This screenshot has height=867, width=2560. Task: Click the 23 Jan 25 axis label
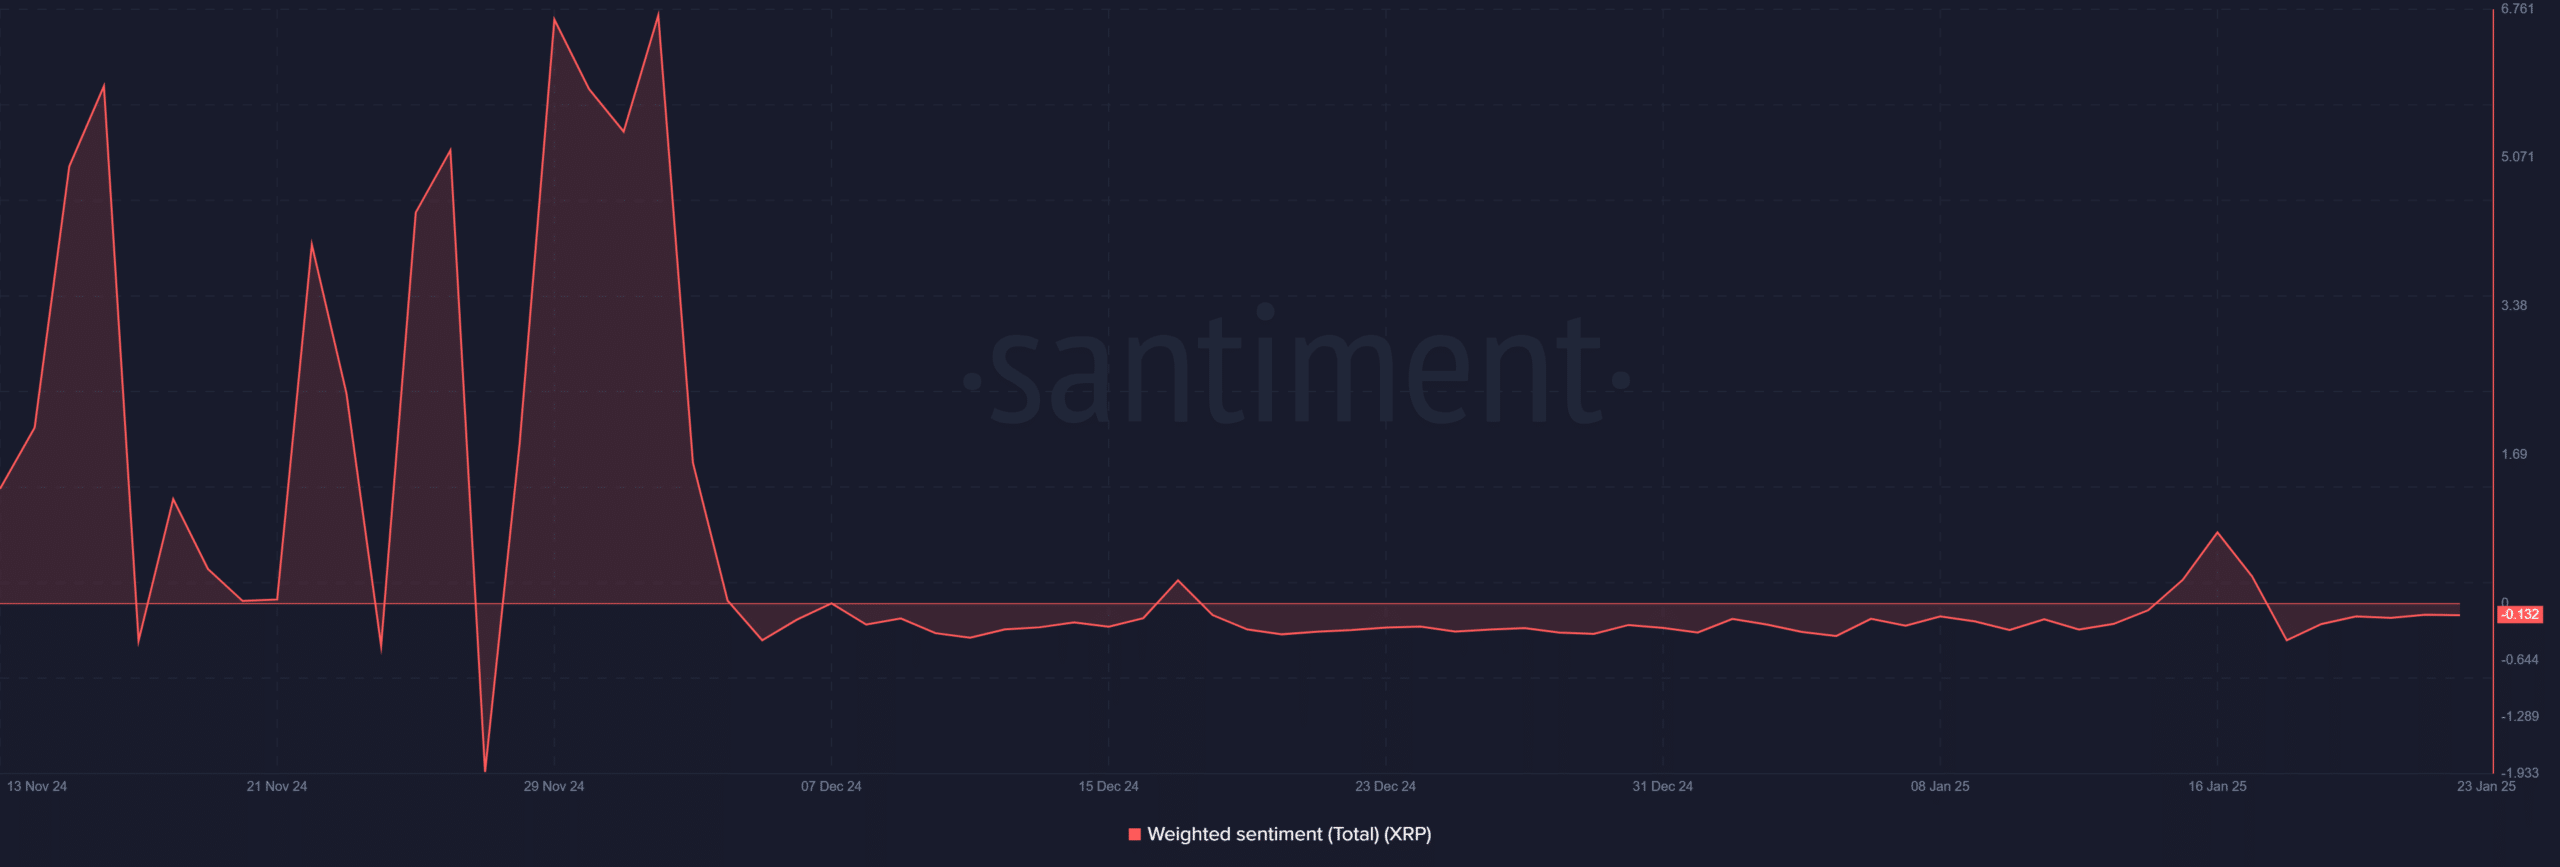(x=2486, y=786)
